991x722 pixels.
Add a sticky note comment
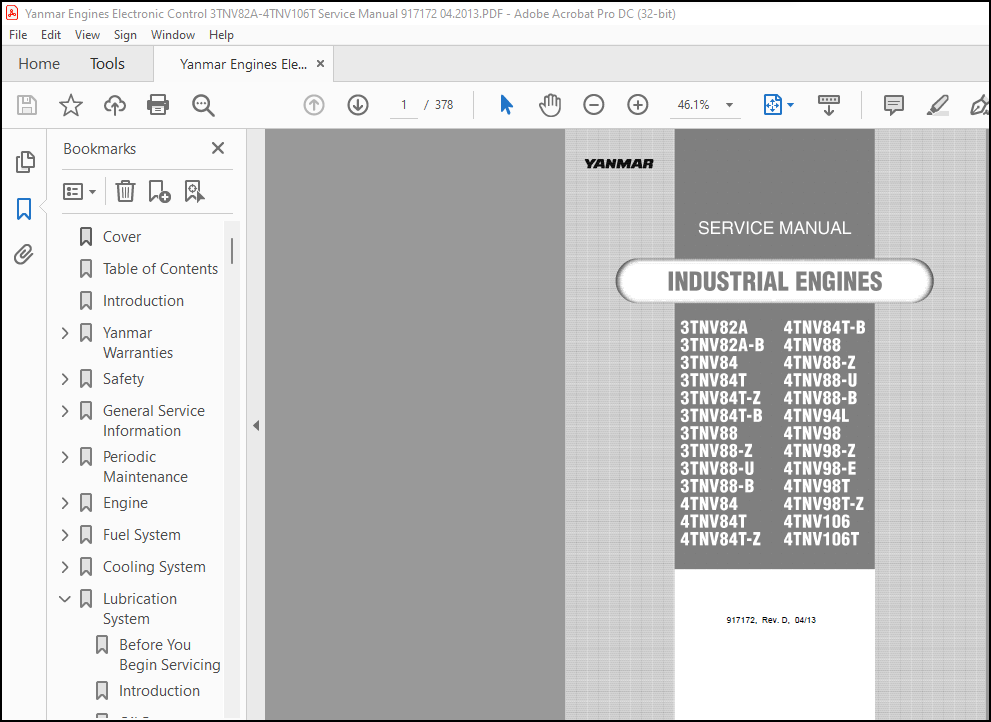[894, 105]
